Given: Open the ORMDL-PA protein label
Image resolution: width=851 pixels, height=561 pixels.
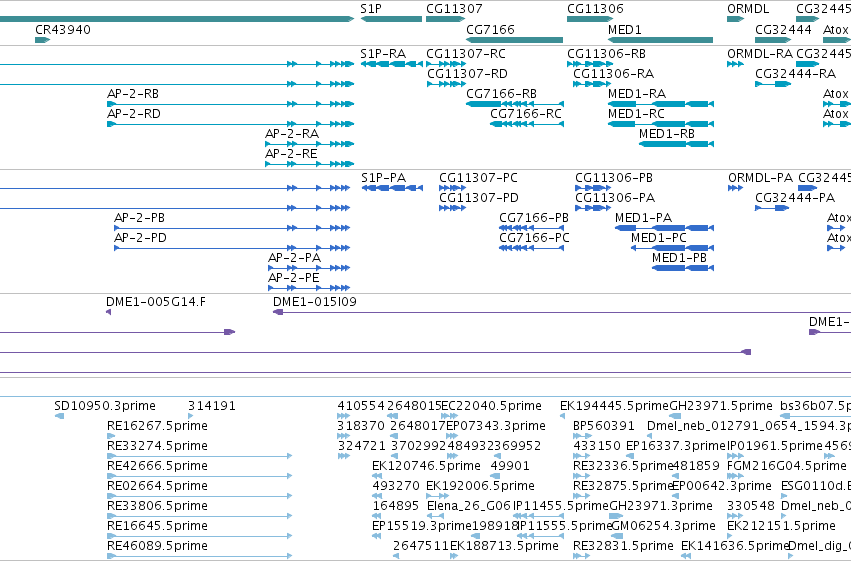Looking at the screenshot, I should coord(760,178).
